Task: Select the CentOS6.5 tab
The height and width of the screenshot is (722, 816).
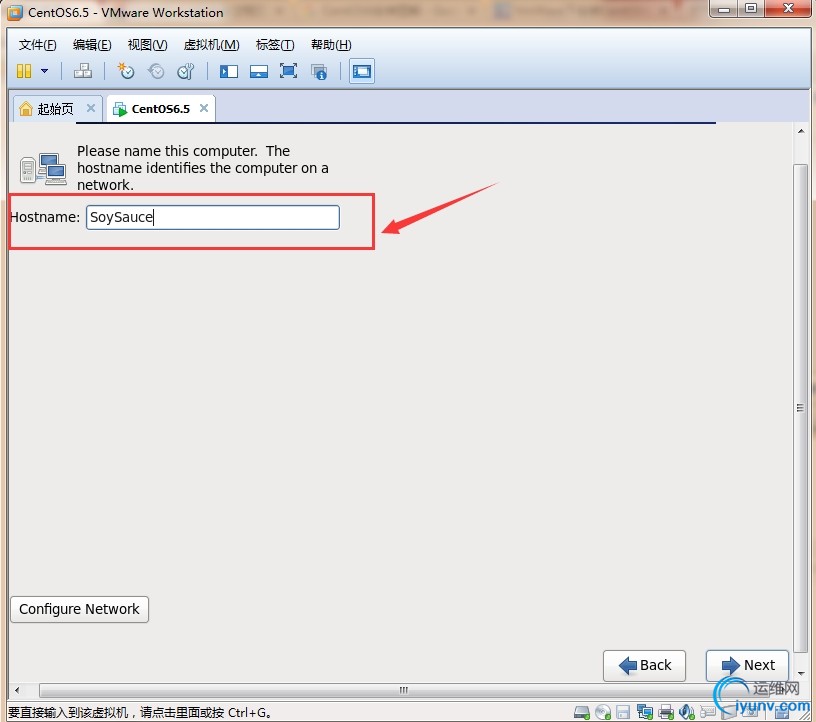Action: click(161, 109)
